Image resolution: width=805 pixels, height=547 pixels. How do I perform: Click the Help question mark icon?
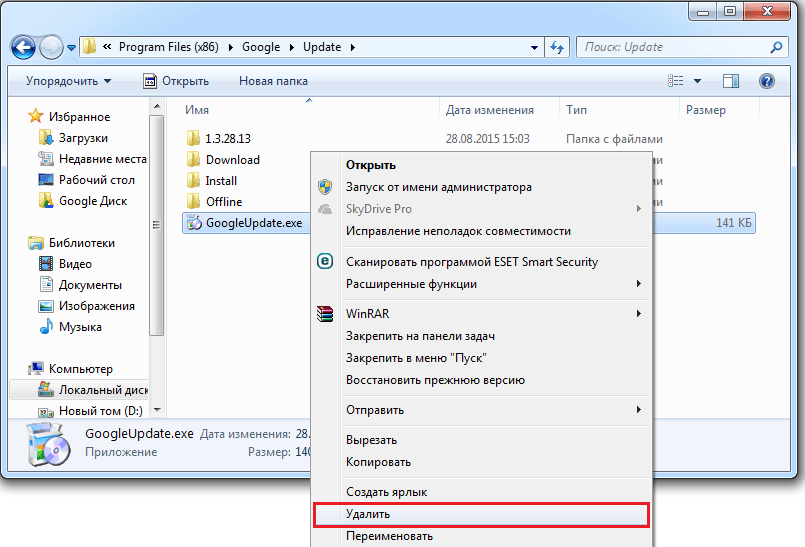767,81
